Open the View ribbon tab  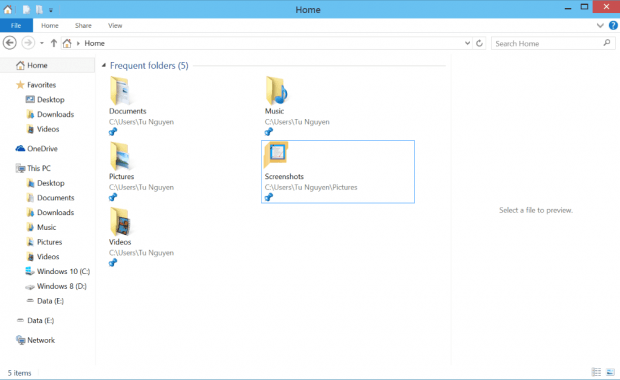[x=115, y=25]
